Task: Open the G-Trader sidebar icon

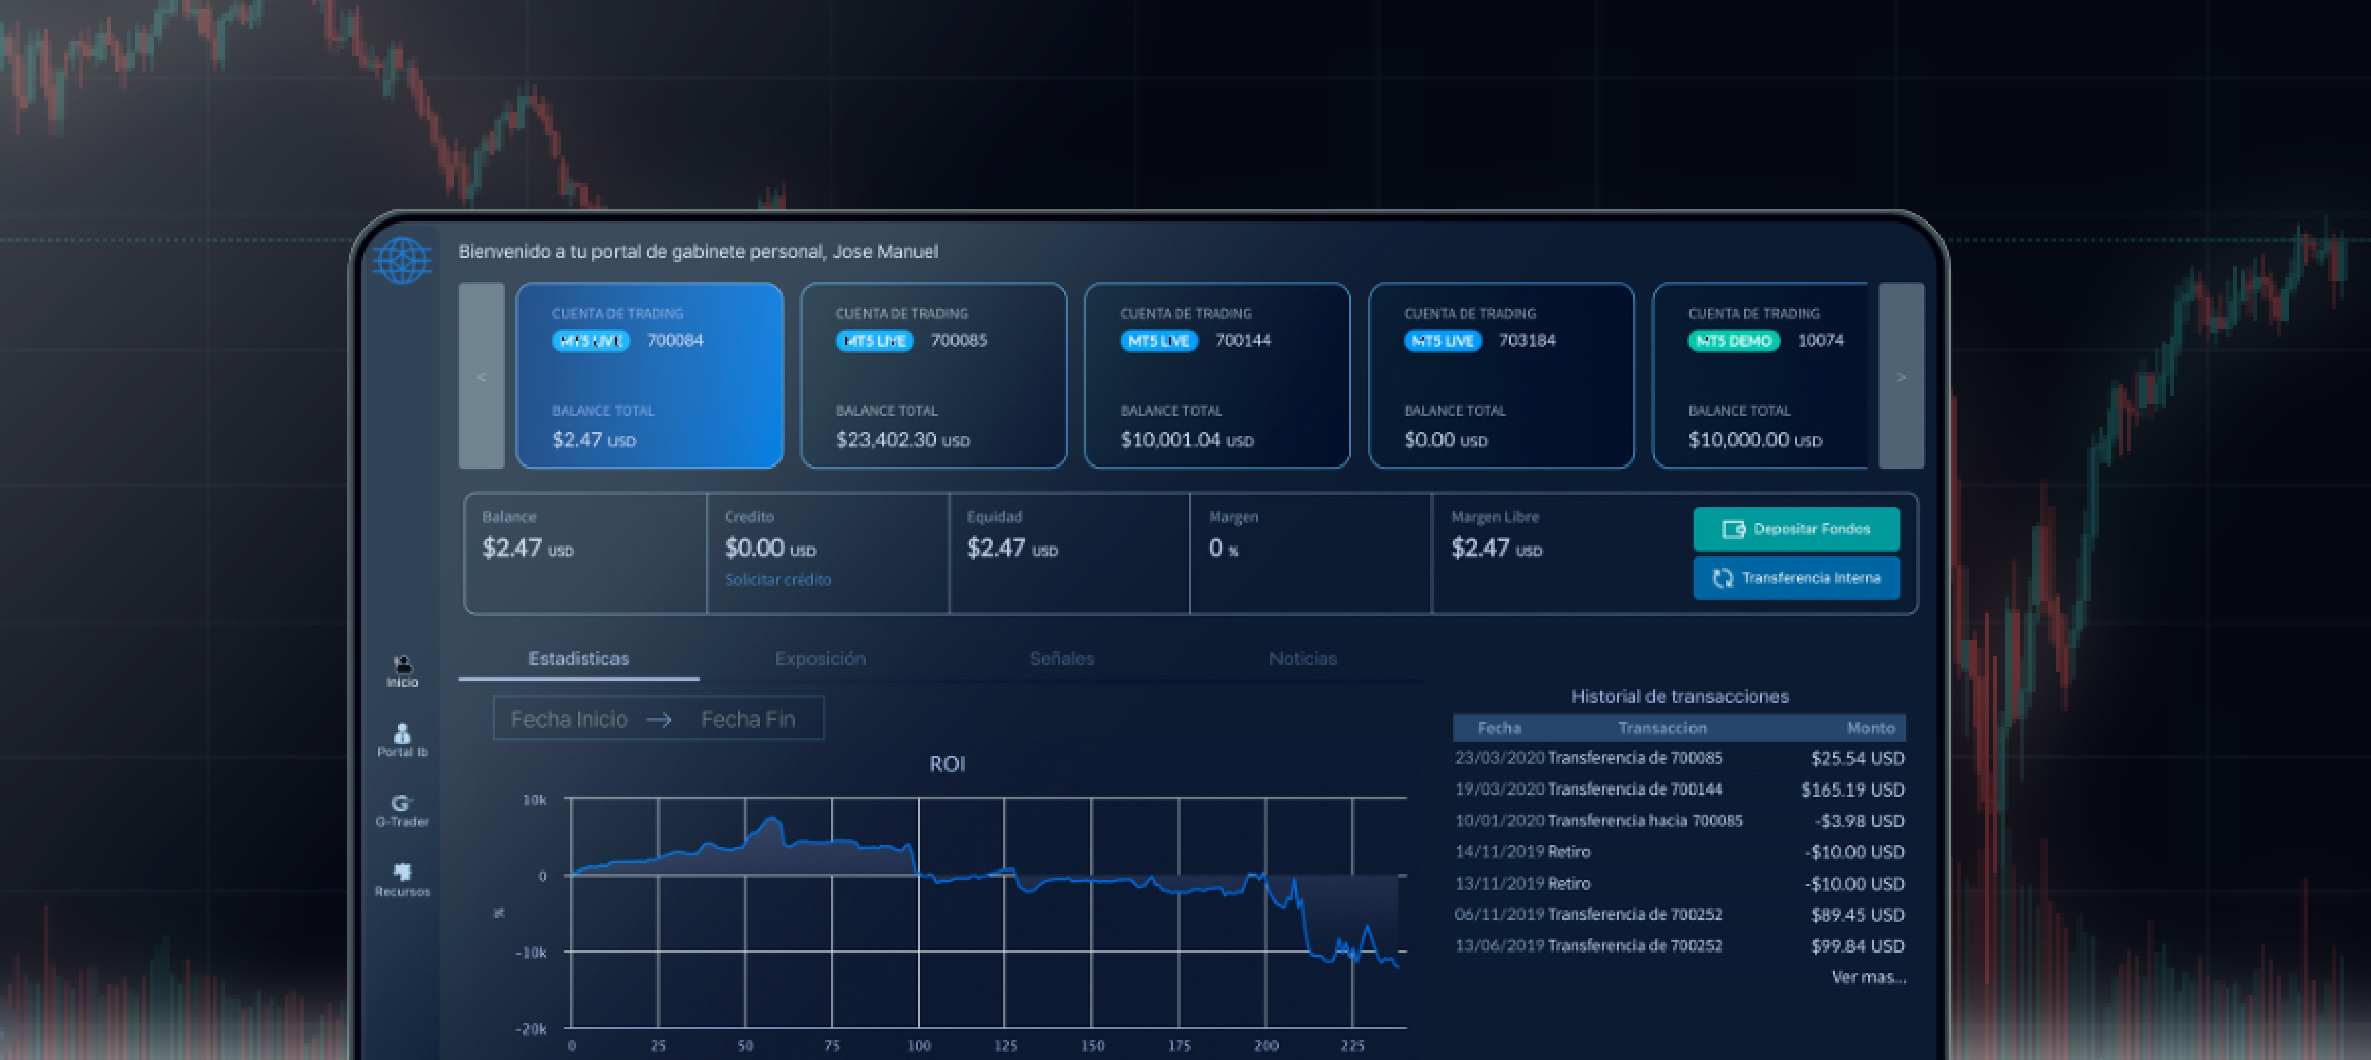Action: 402,810
